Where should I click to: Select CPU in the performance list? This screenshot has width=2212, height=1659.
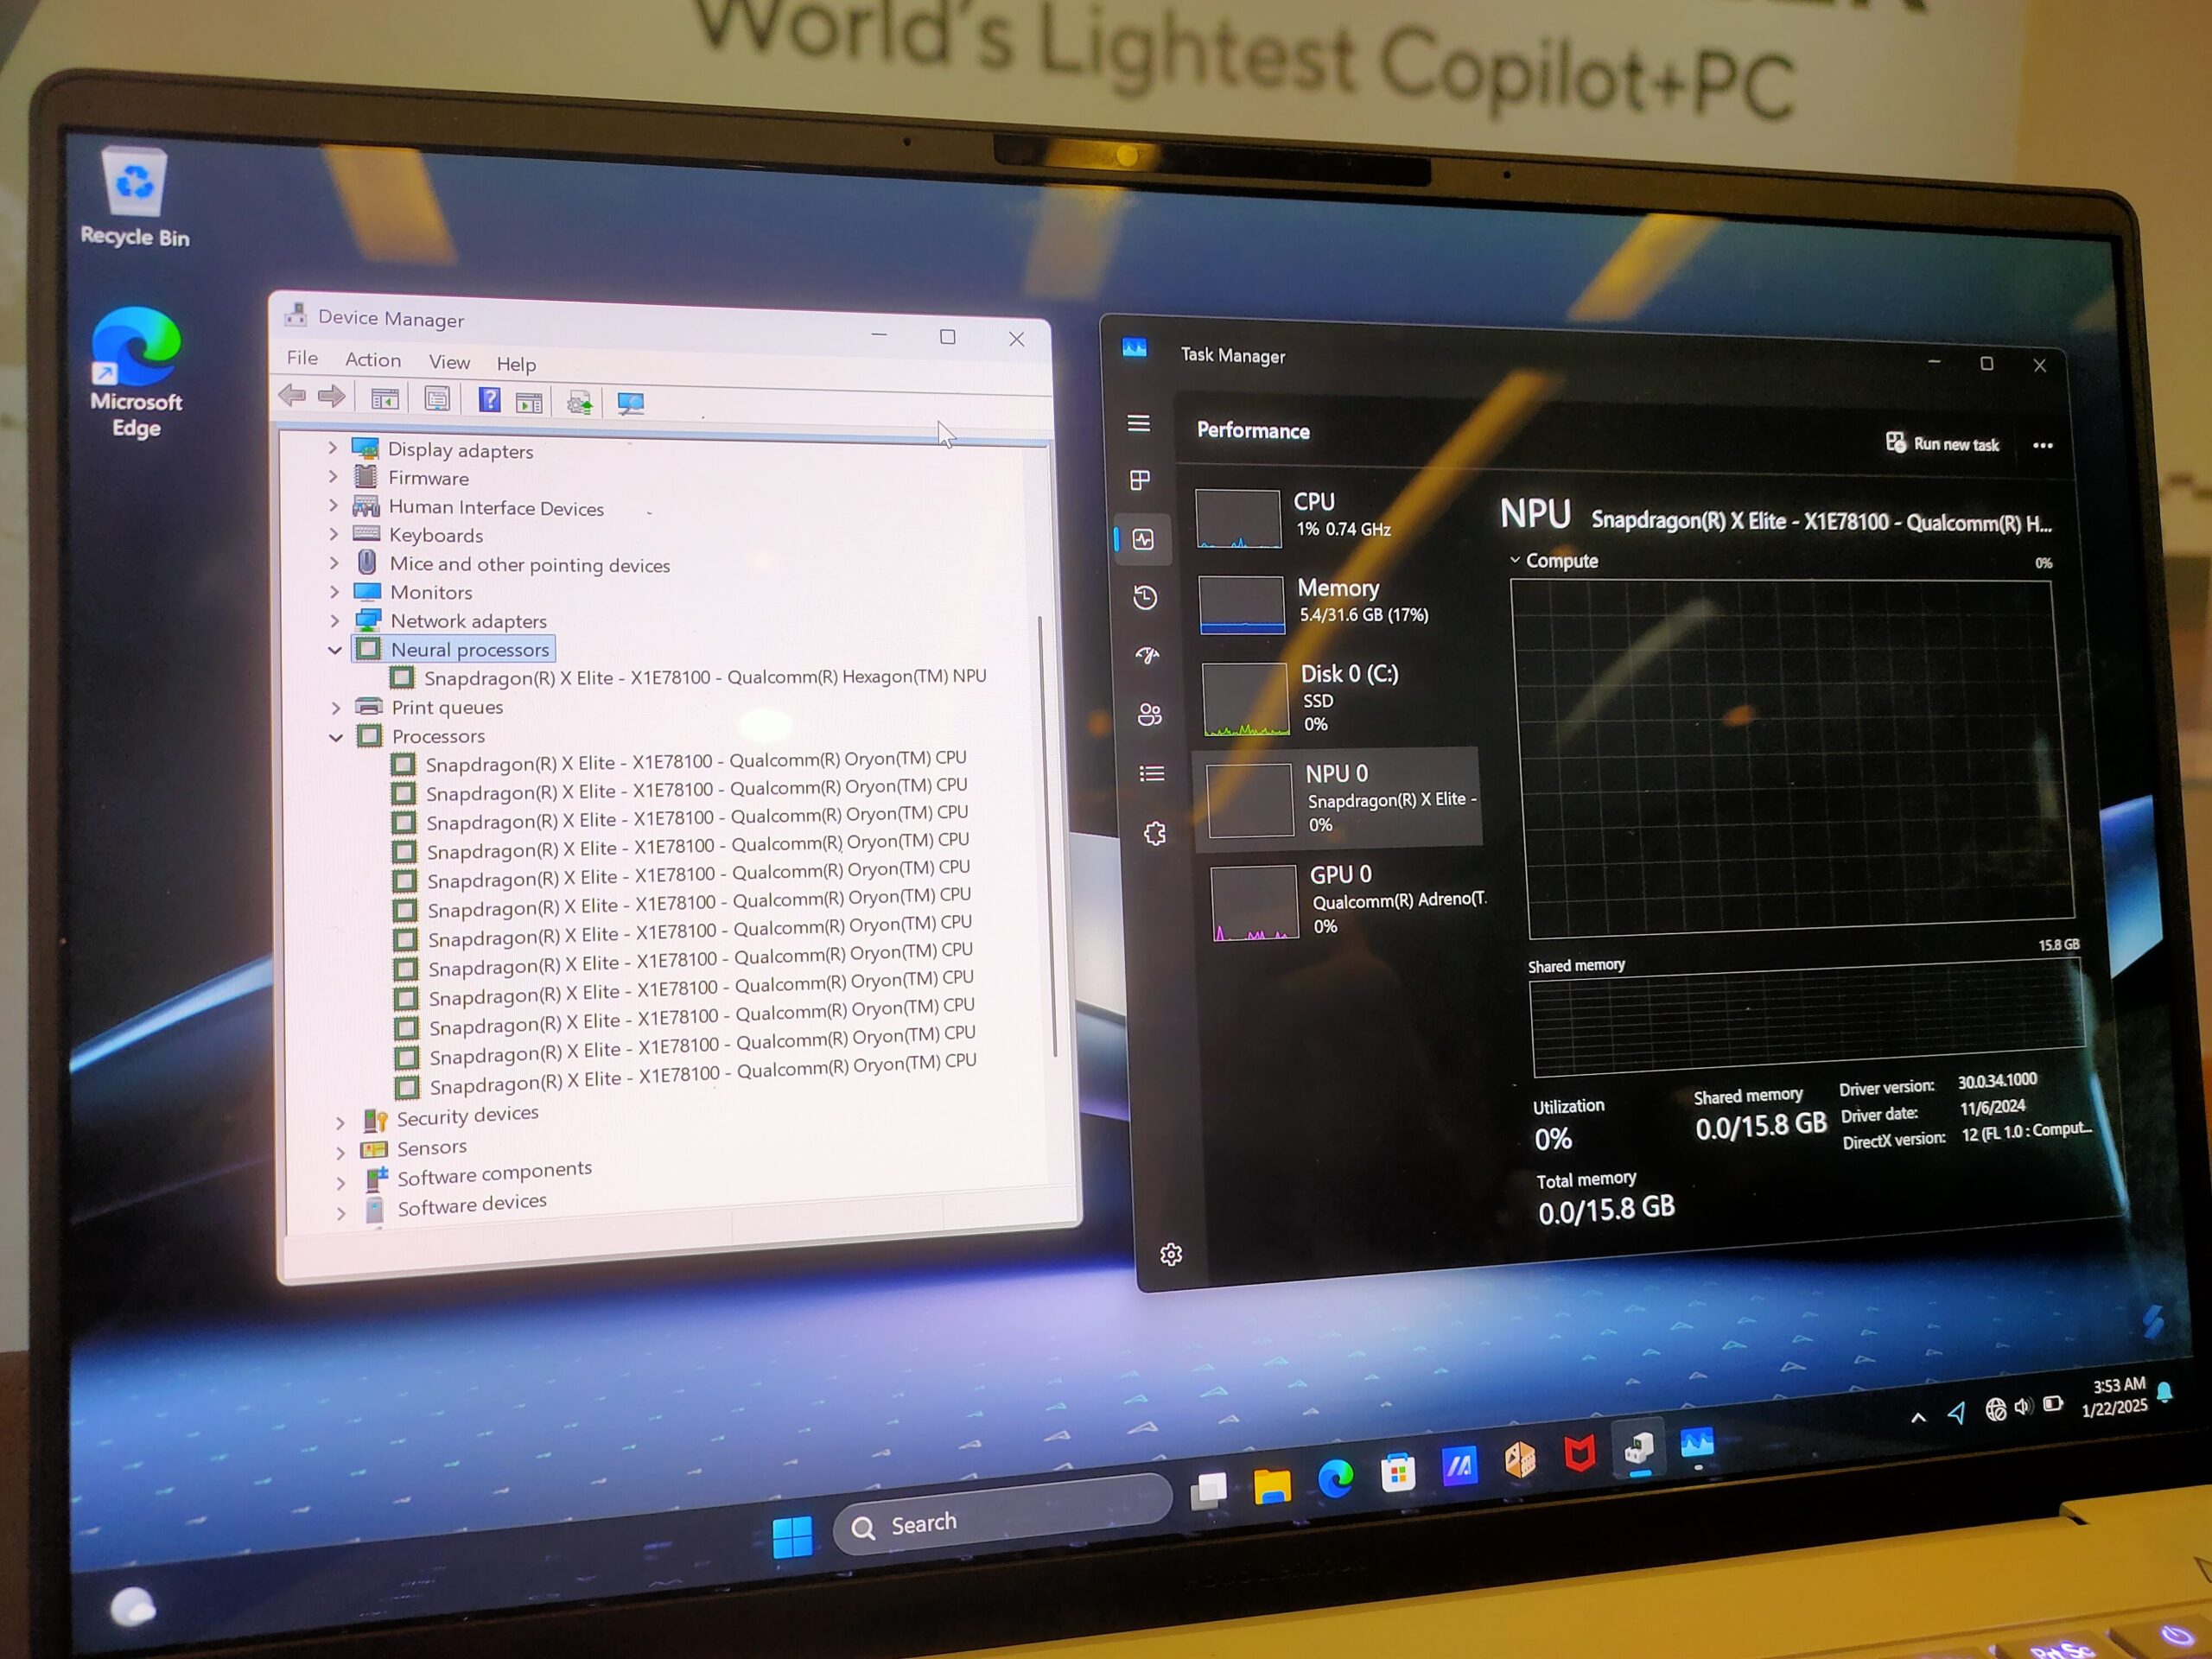[x=1334, y=517]
